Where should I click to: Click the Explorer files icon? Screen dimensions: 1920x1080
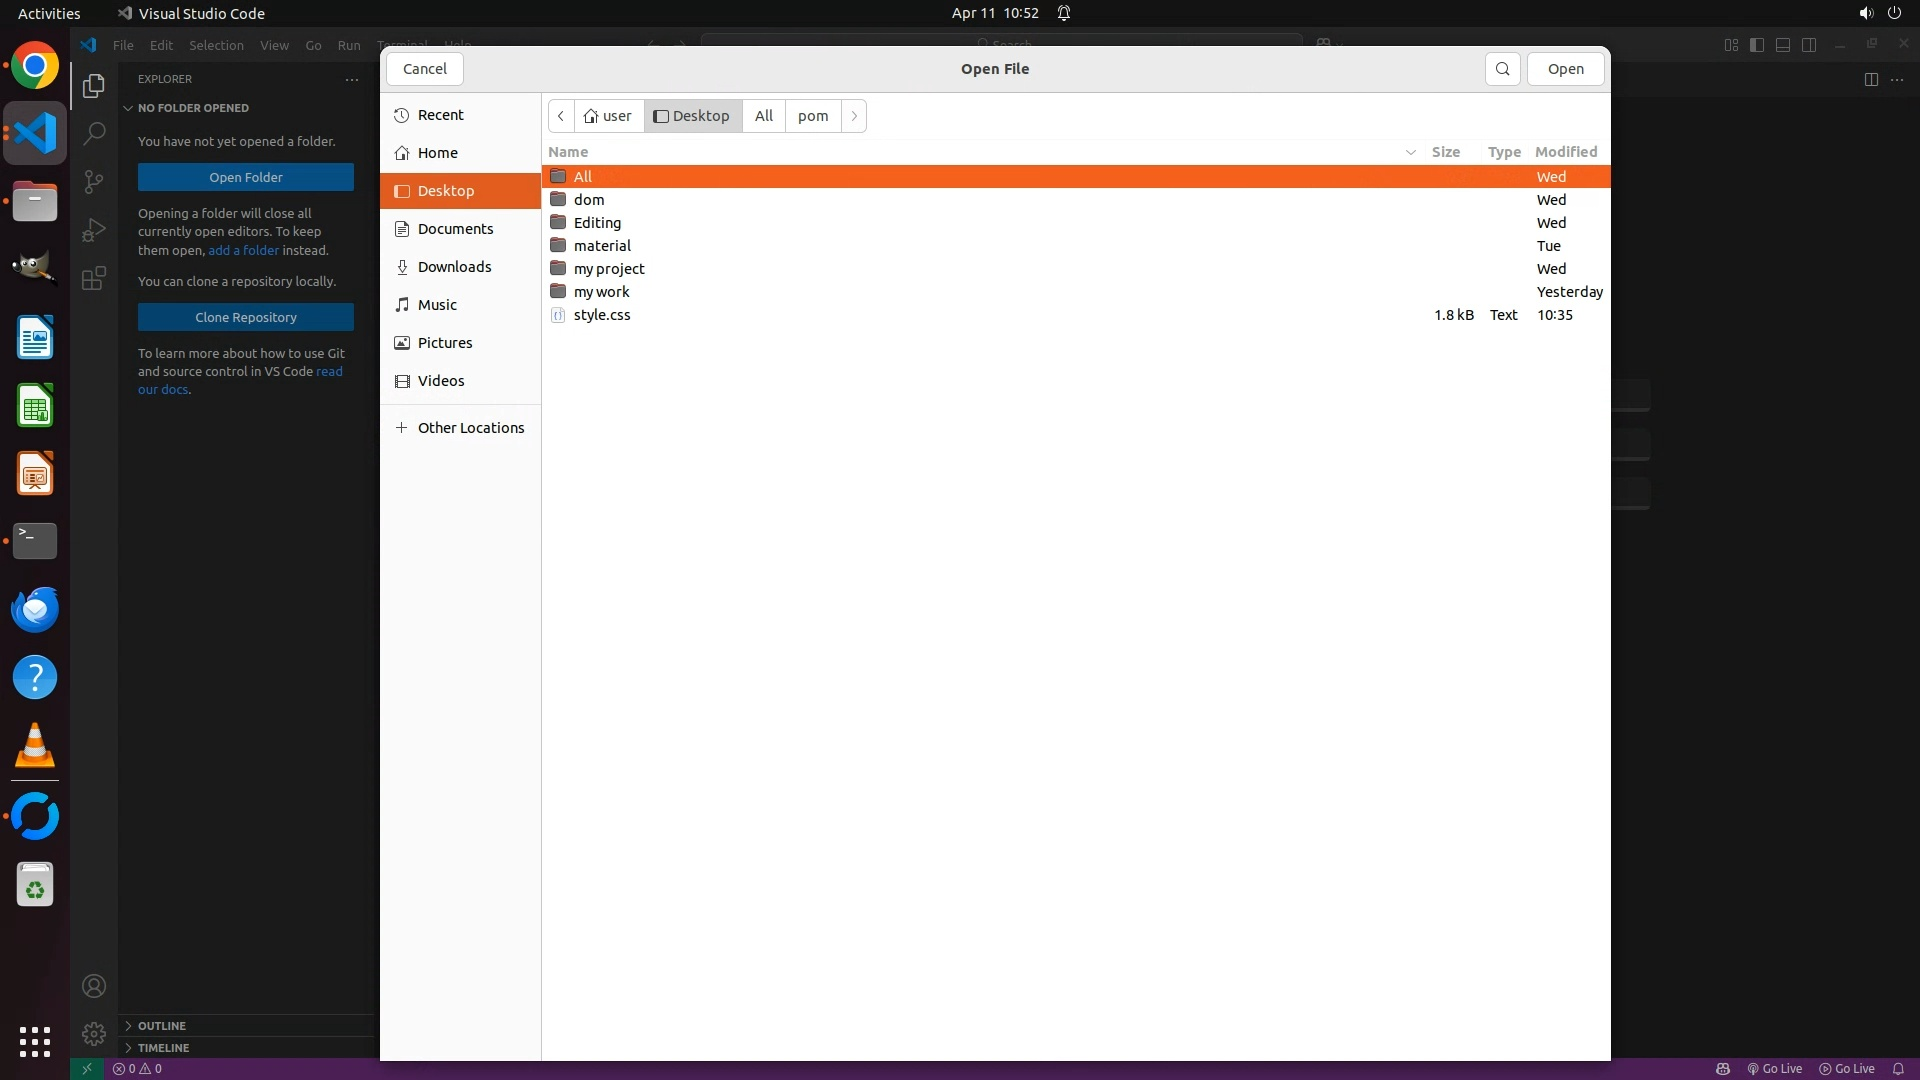click(94, 86)
